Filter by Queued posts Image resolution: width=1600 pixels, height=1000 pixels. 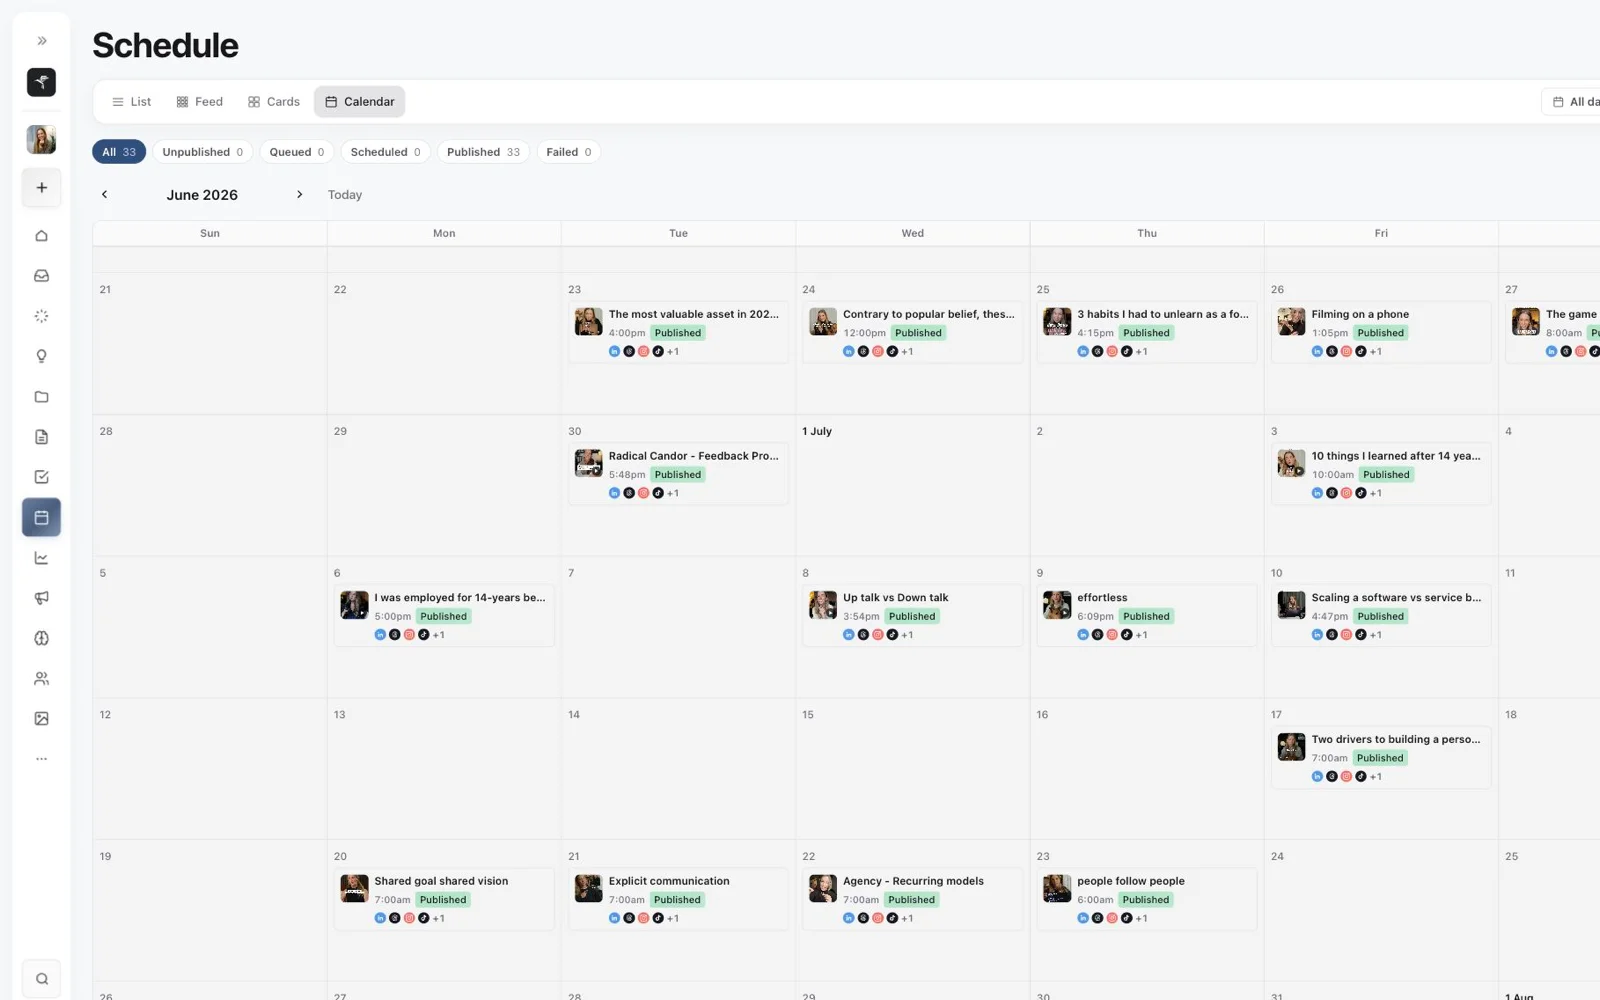pos(297,152)
